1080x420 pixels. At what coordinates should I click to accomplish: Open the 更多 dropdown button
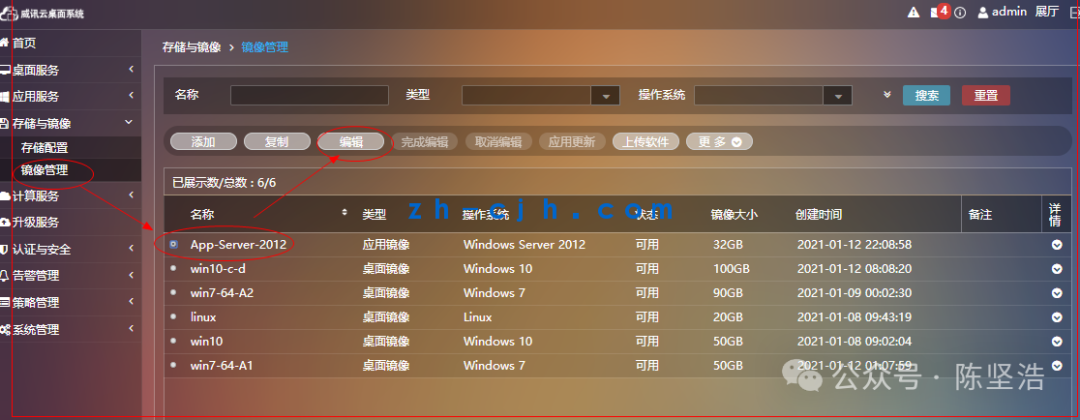coord(719,142)
